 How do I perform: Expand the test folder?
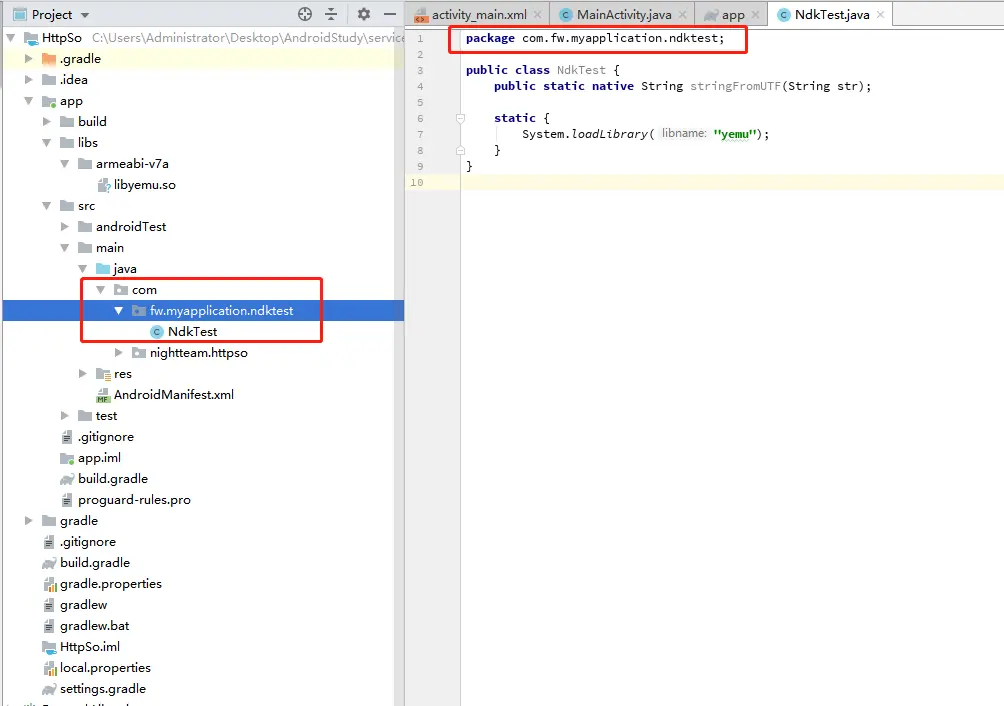click(x=64, y=416)
